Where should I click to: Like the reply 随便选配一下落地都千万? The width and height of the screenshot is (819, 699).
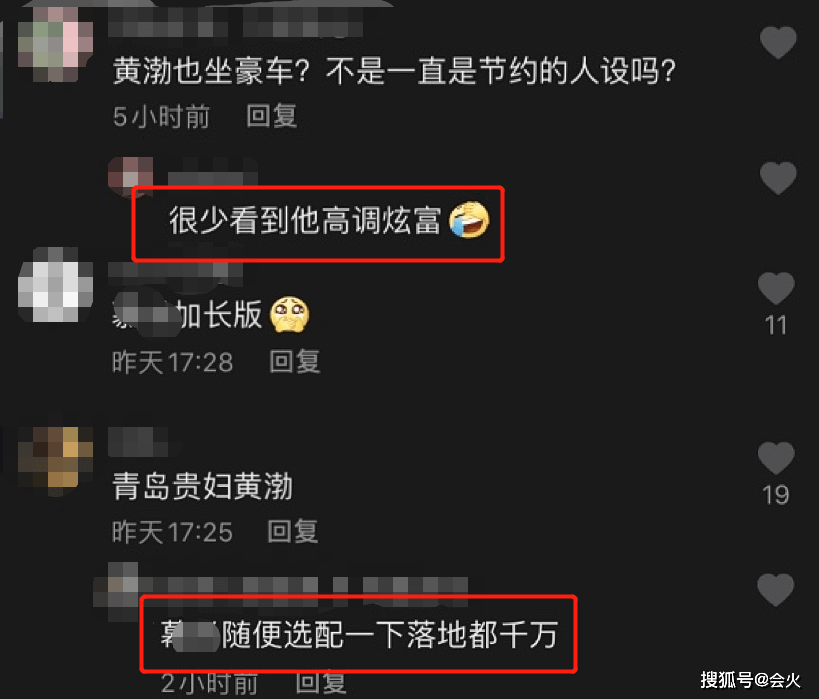pyautogui.click(x=776, y=589)
